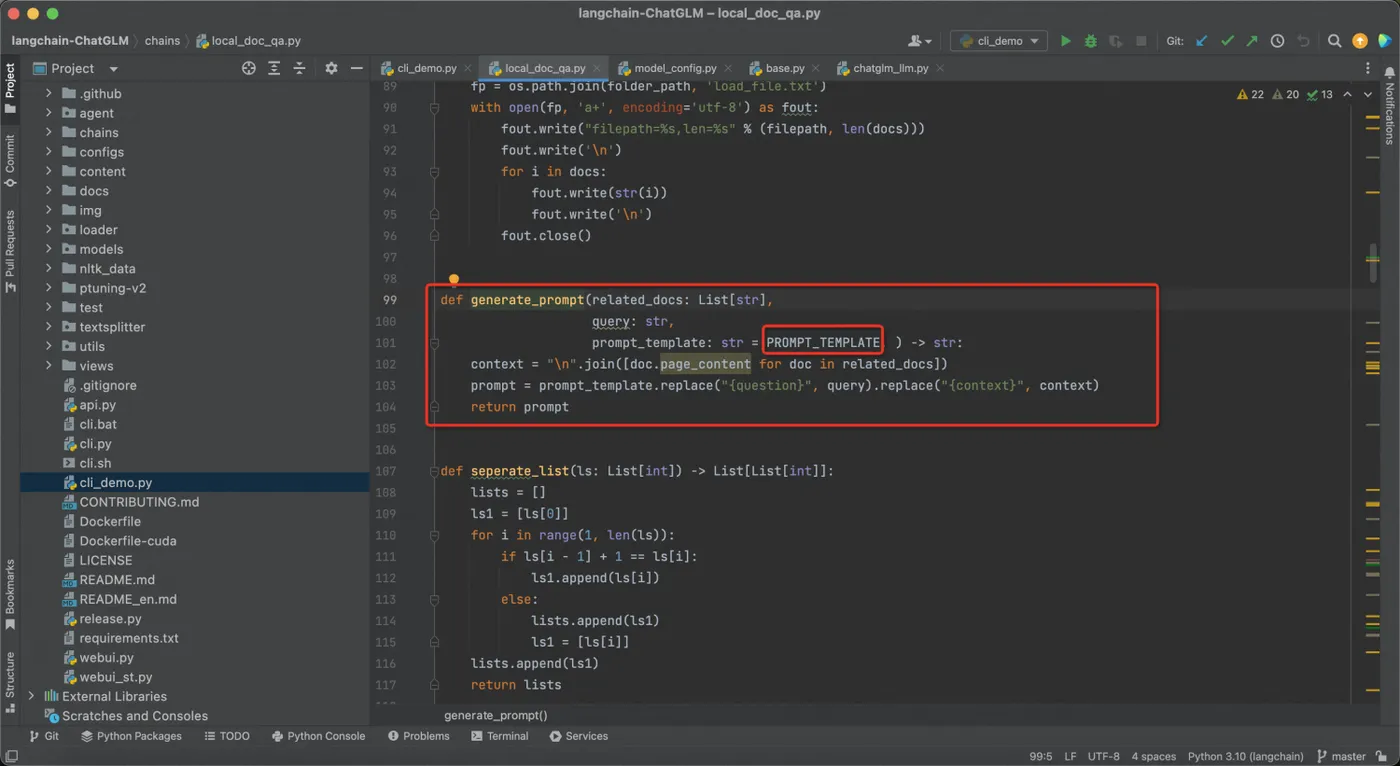Run with coverage icon
Image resolution: width=1400 pixels, height=766 pixels.
[x=1115, y=41]
